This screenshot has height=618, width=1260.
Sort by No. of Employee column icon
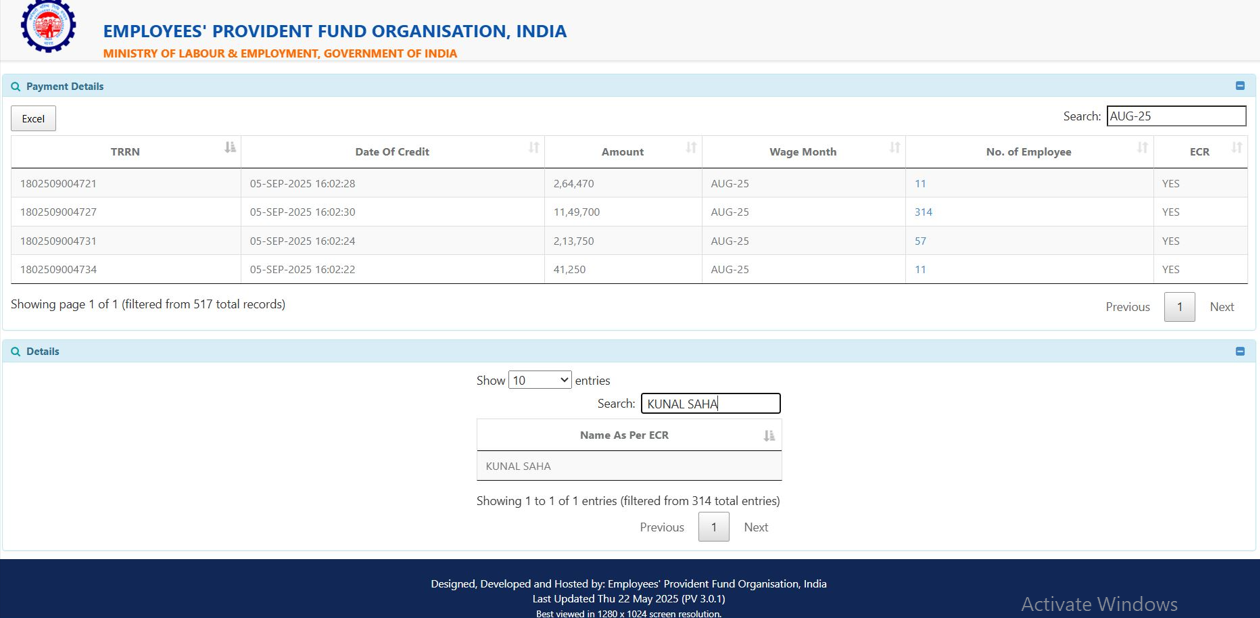1142,148
